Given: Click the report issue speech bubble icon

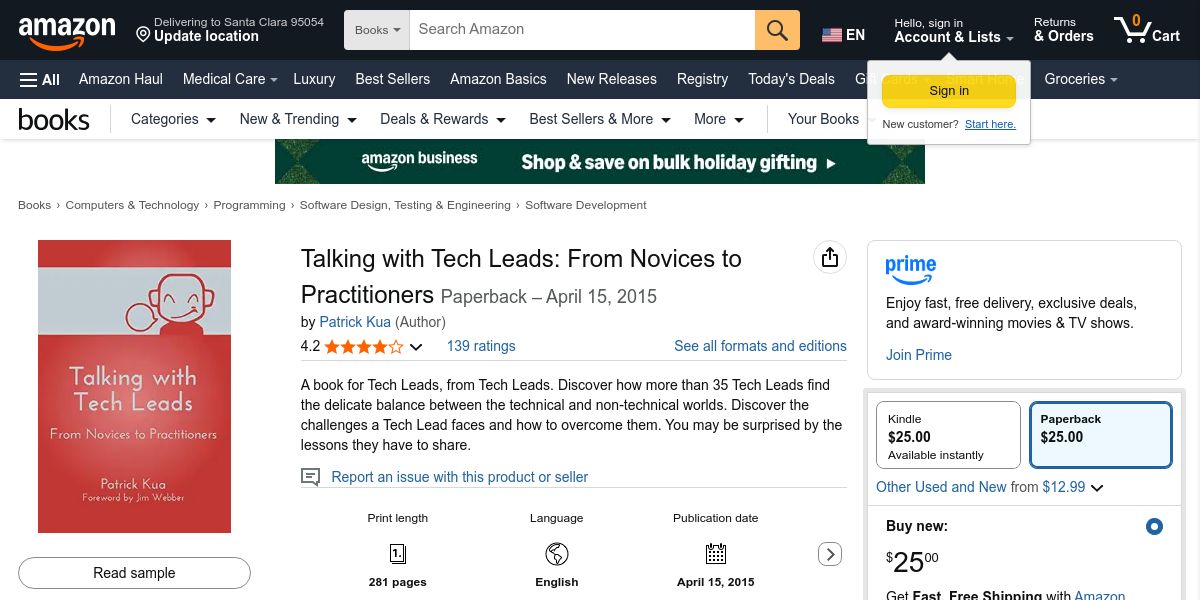Looking at the screenshot, I should [x=311, y=477].
